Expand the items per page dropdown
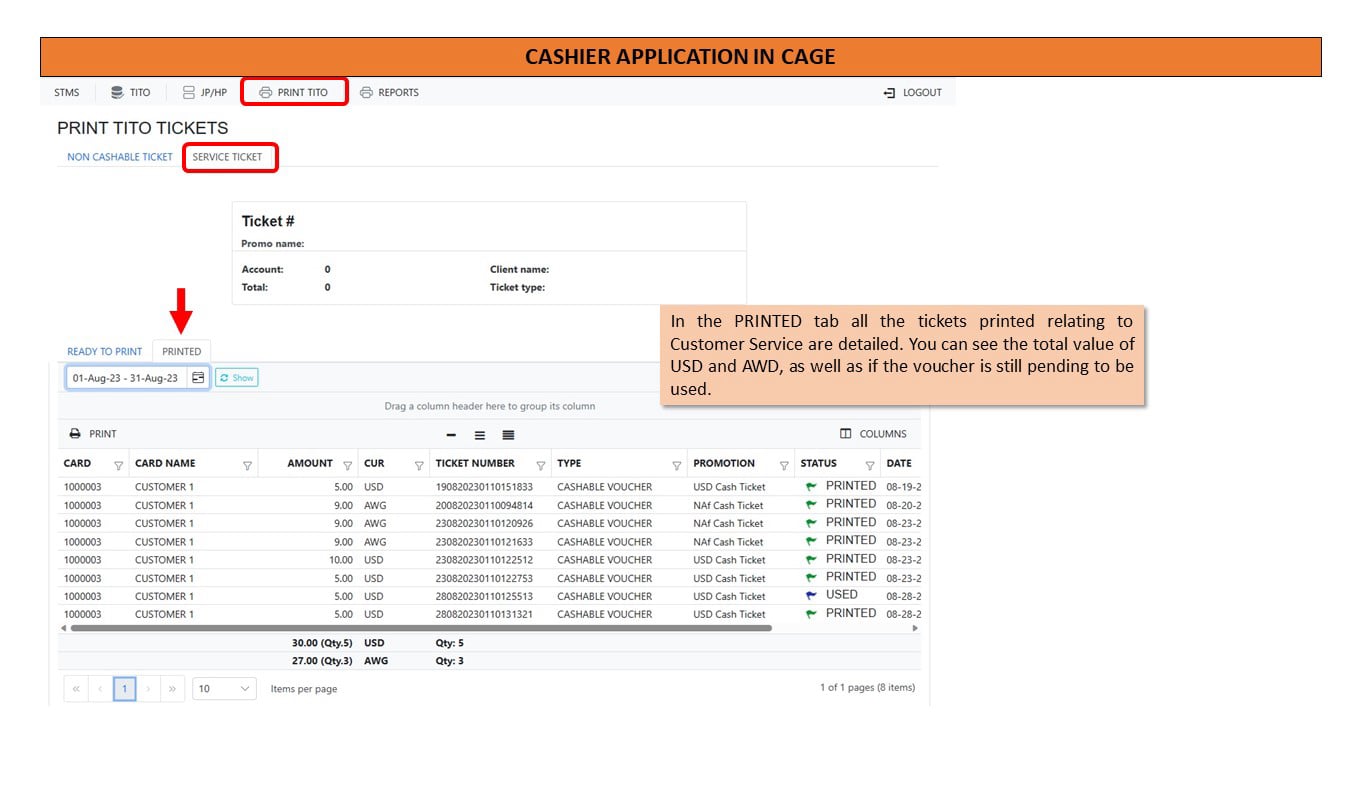This screenshot has width=1361, height=794. point(224,689)
